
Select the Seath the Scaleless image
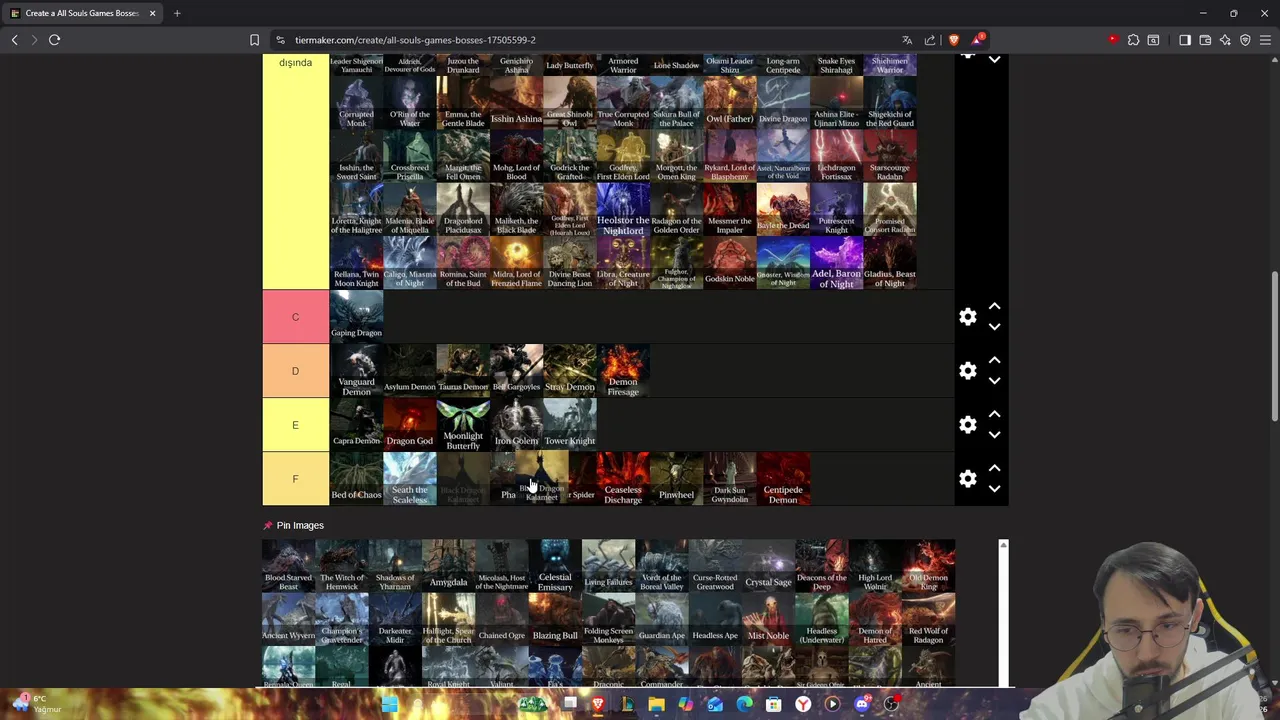click(x=409, y=479)
